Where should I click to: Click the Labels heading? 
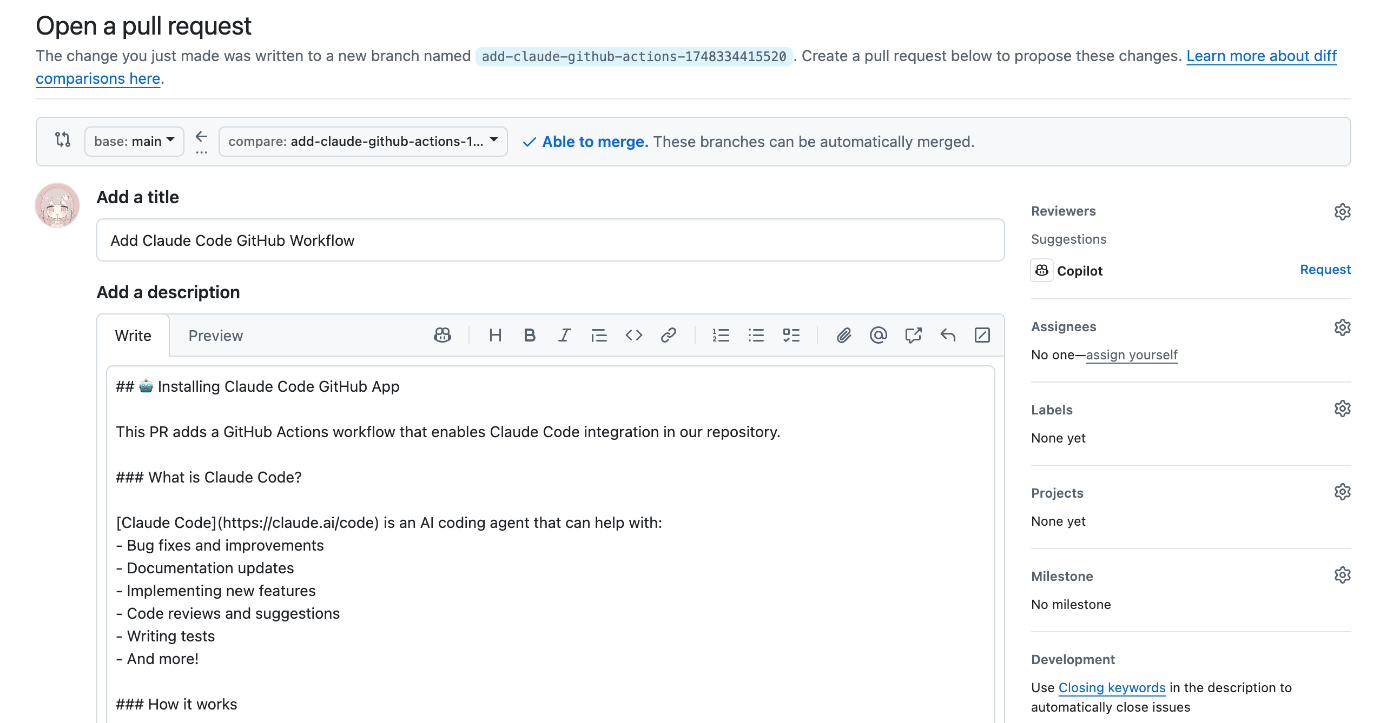1052,410
